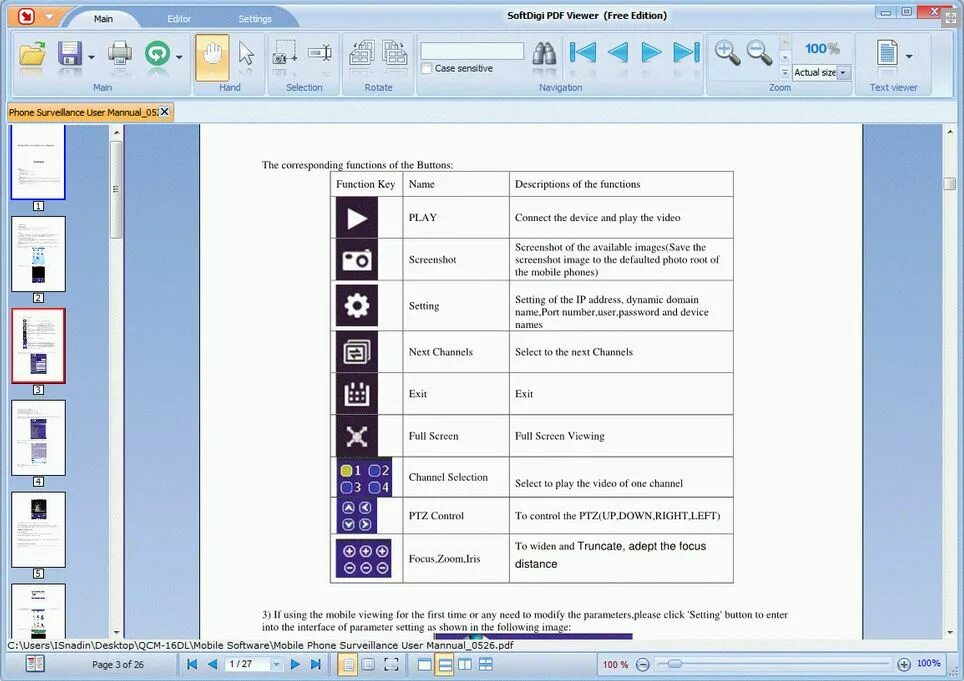The image size is (964, 681).
Task: Choose the four-page grid layout
Action: [486, 664]
